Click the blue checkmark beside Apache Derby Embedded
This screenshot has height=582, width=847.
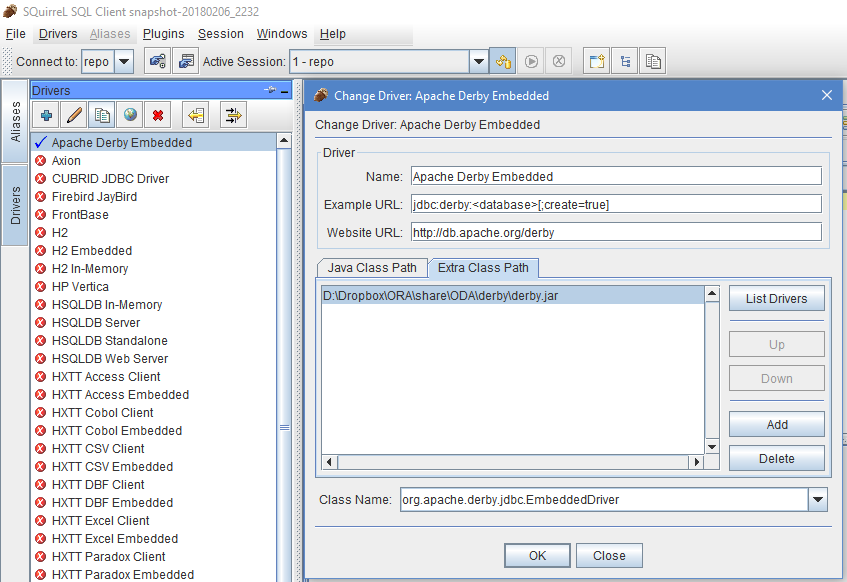tap(41, 142)
